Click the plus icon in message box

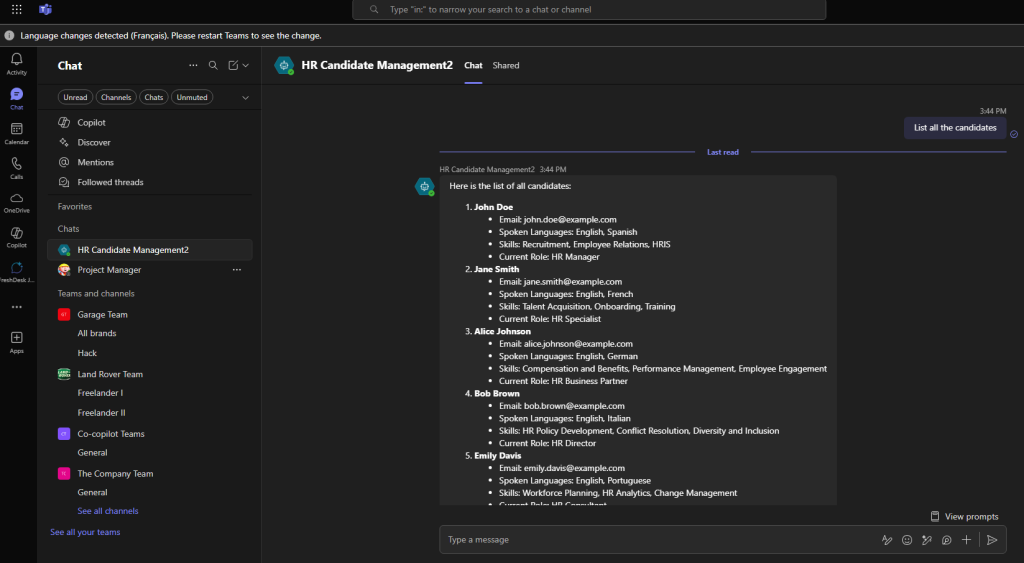pos(966,540)
